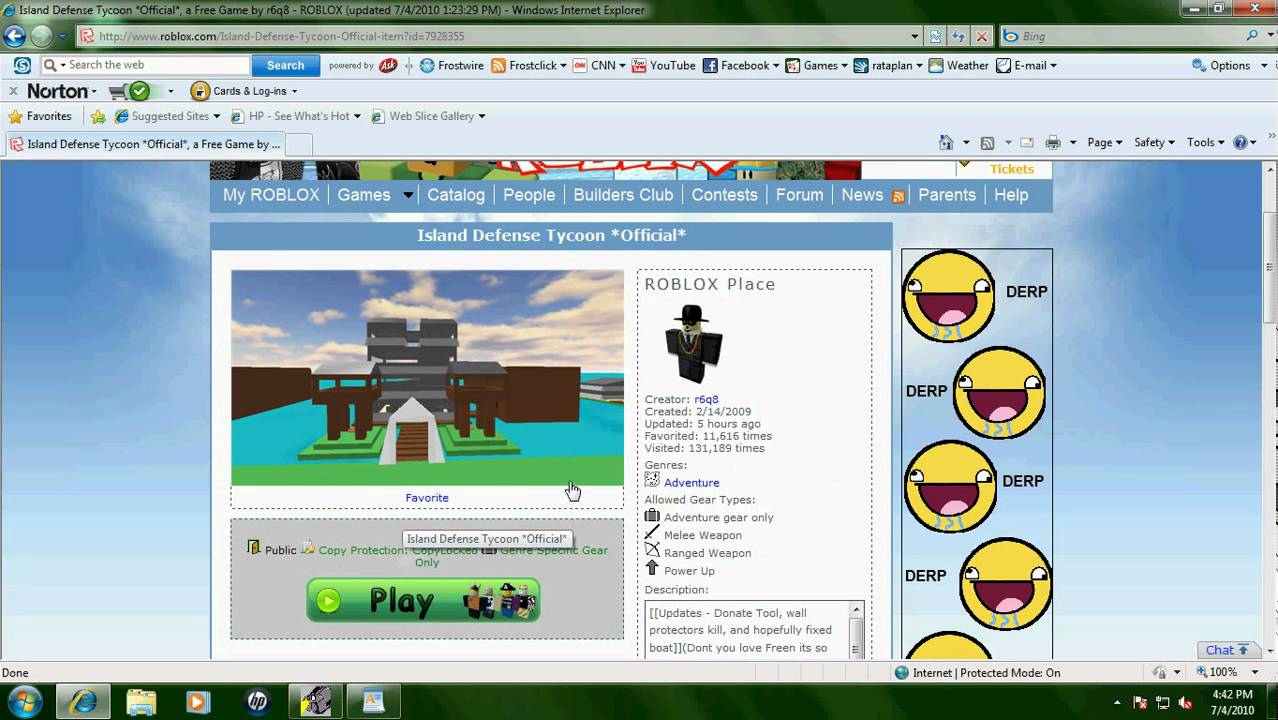The image size is (1278, 720).
Task: Click the Favorite link under the thumbnail
Action: click(427, 498)
